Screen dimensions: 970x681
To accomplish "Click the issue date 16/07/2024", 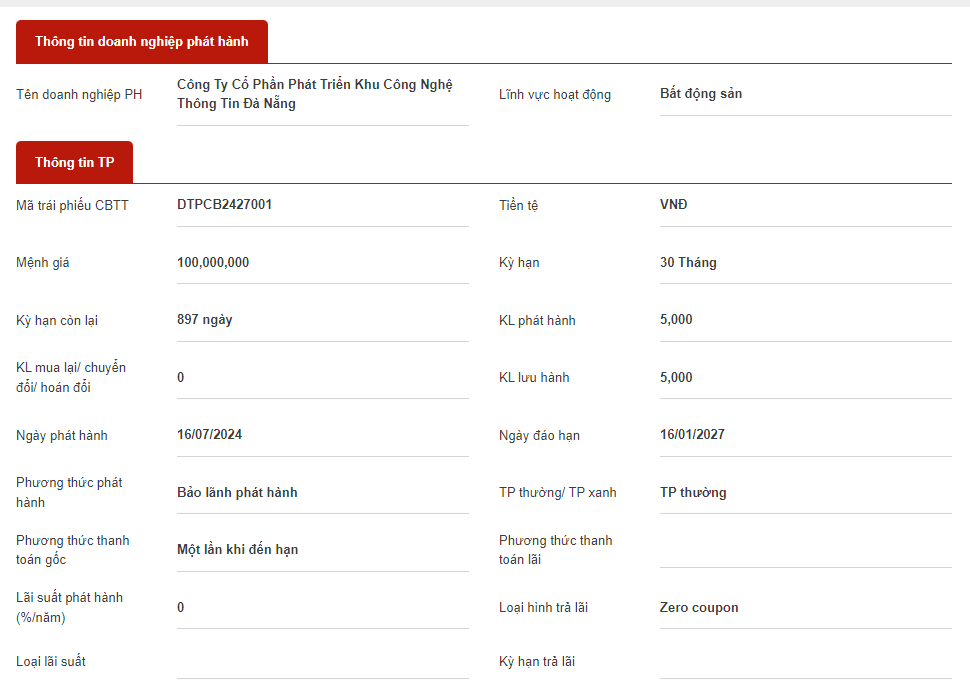I will (210, 435).
